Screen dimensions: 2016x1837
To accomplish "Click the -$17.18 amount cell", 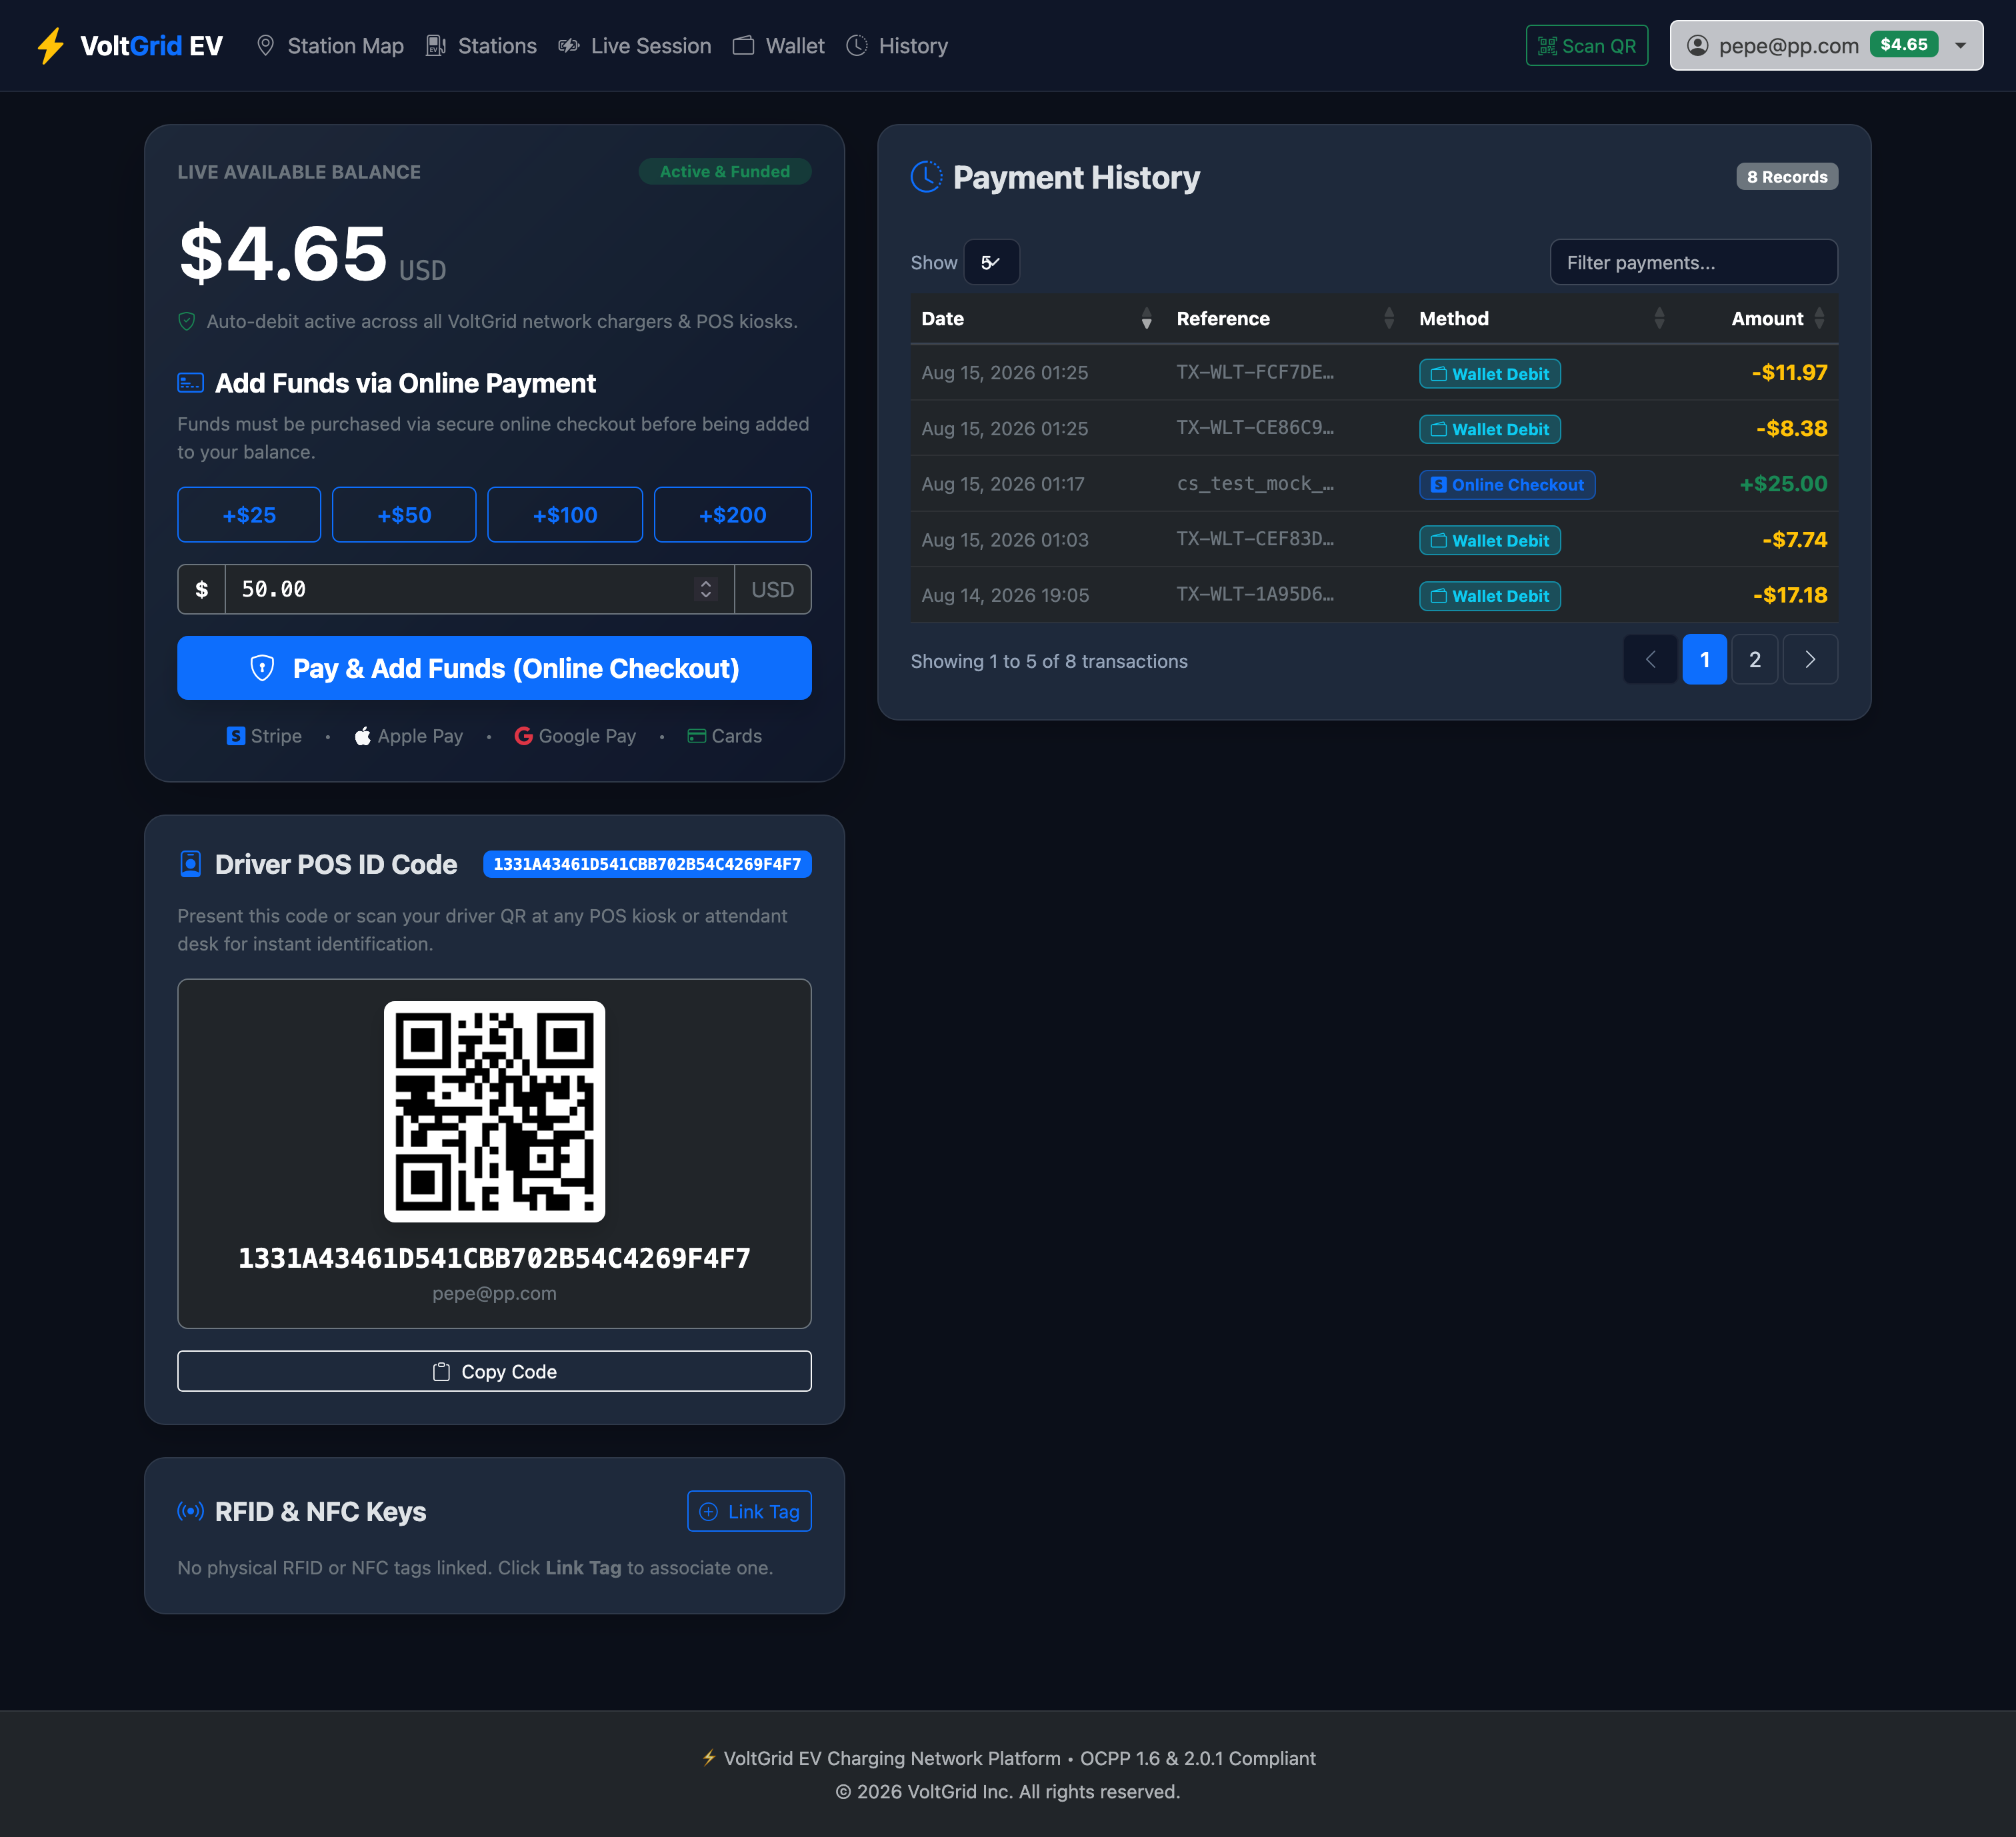I will tap(1790, 595).
